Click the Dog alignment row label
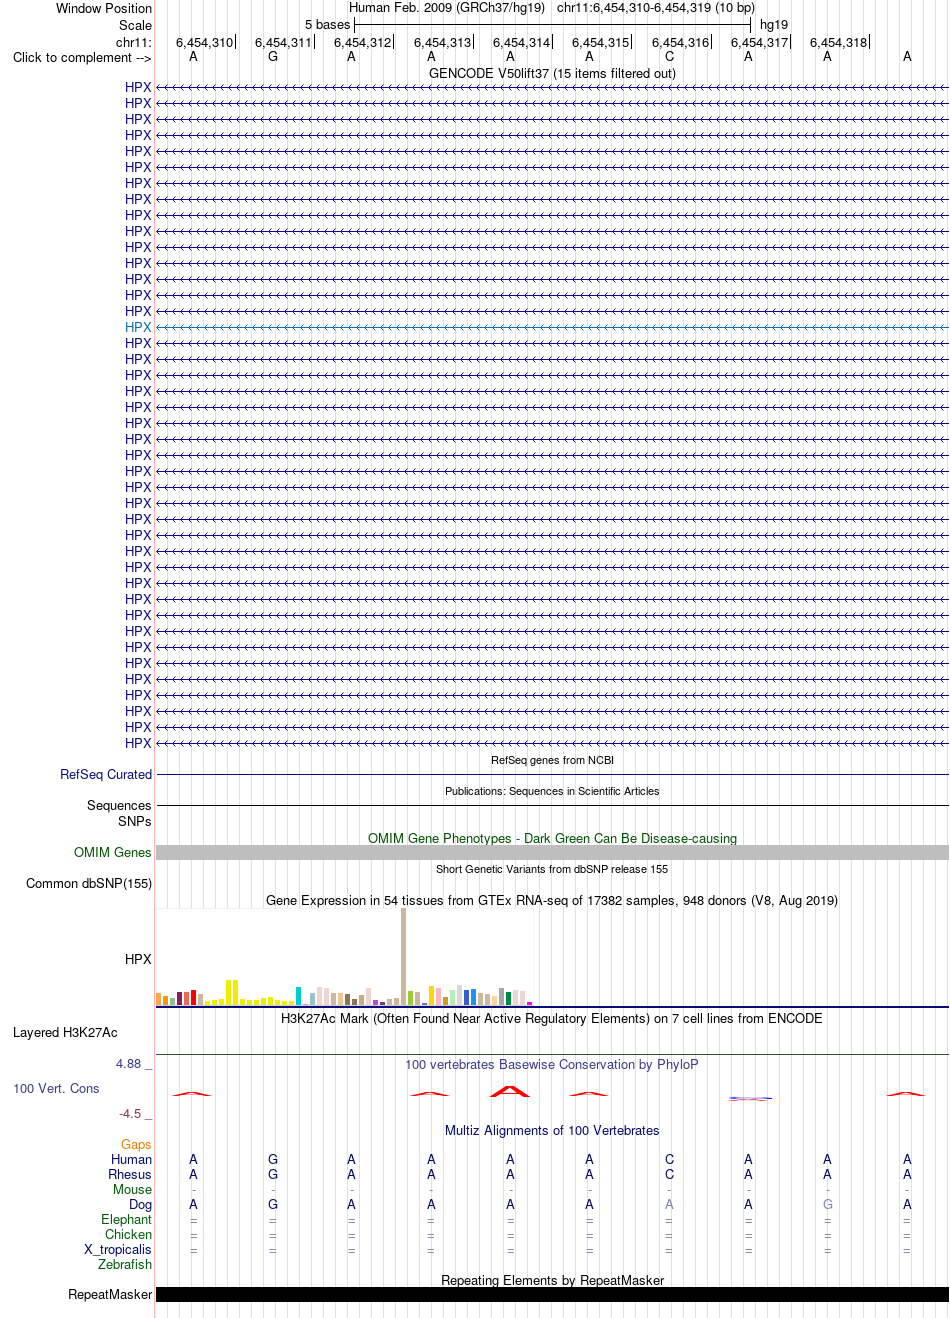The image size is (950, 1318). (x=140, y=1204)
